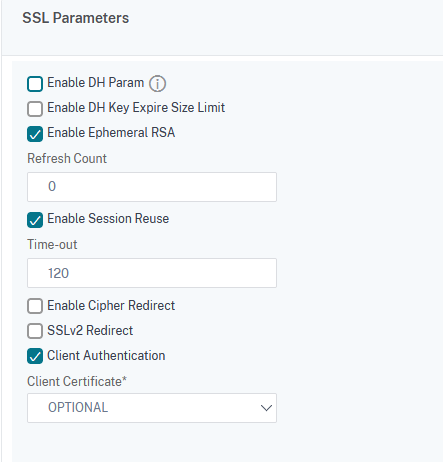Image resolution: width=443 pixels, height=462 pixels.
Task: Click the Client Certificate* label
Action: (x=77, y=381)
